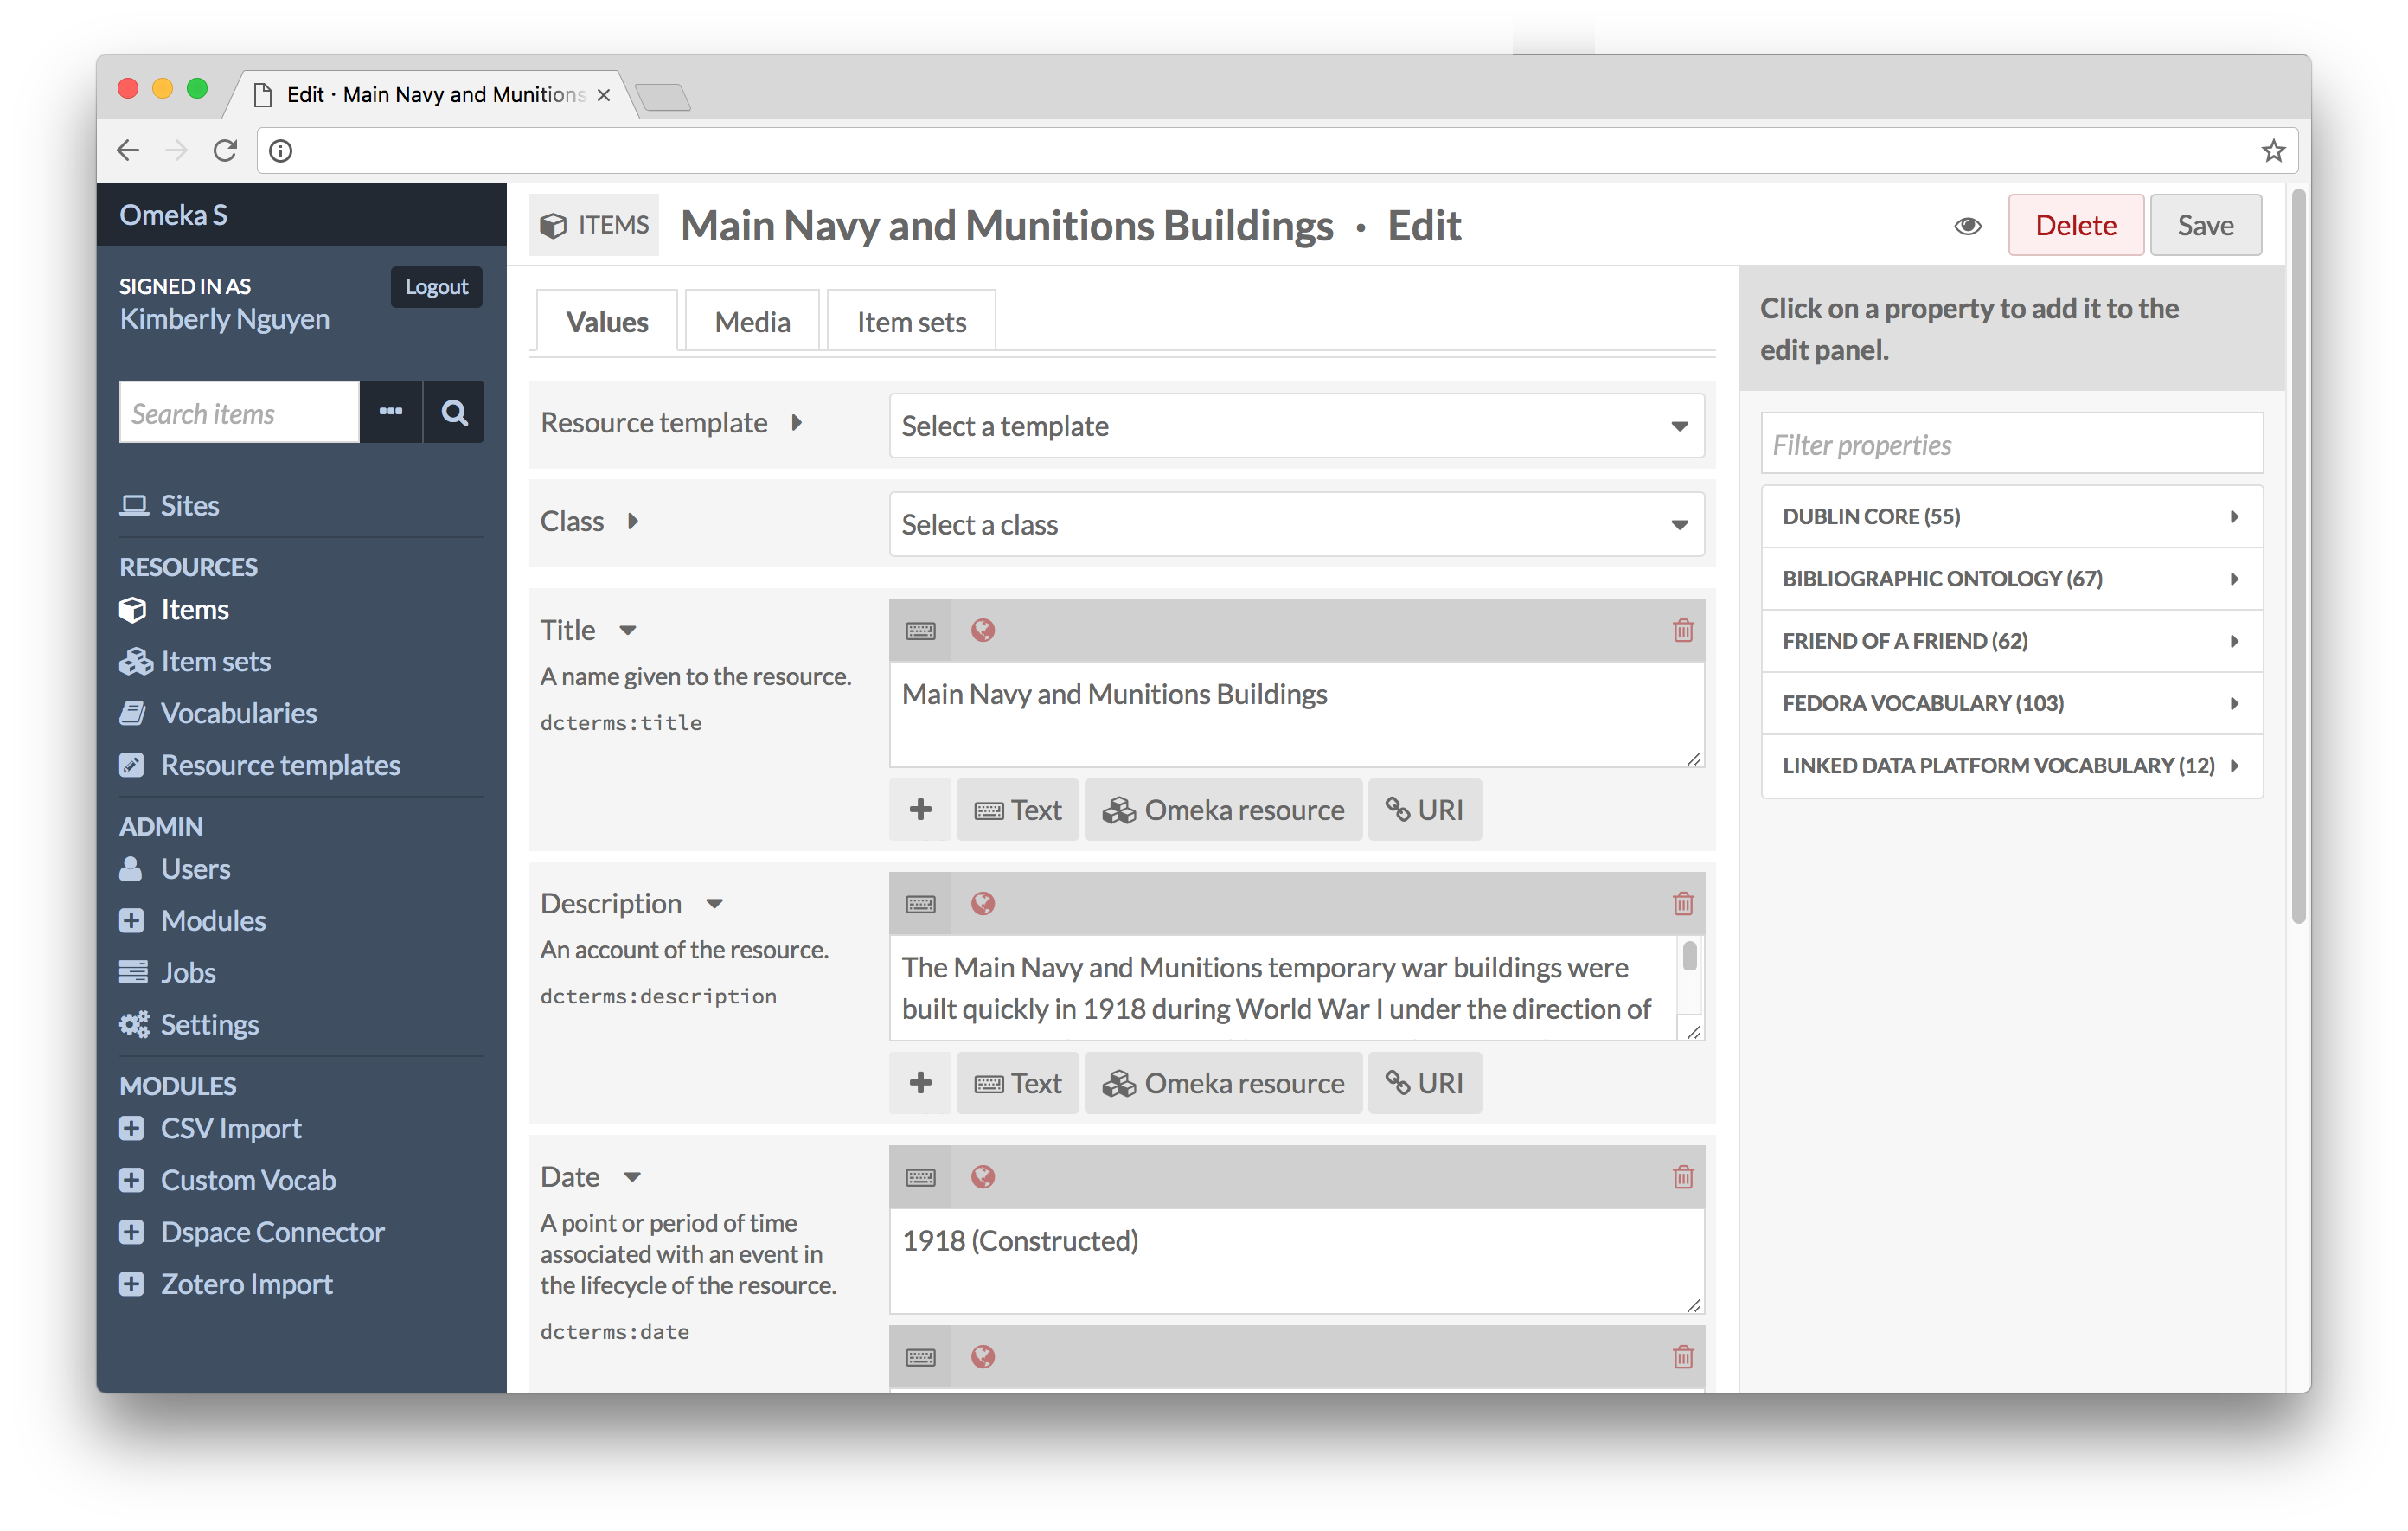The width and height of the screenshot is (2408, 1531).
Task: Click the URI icon in Description field
Action: click(x=1424, y=1081)
